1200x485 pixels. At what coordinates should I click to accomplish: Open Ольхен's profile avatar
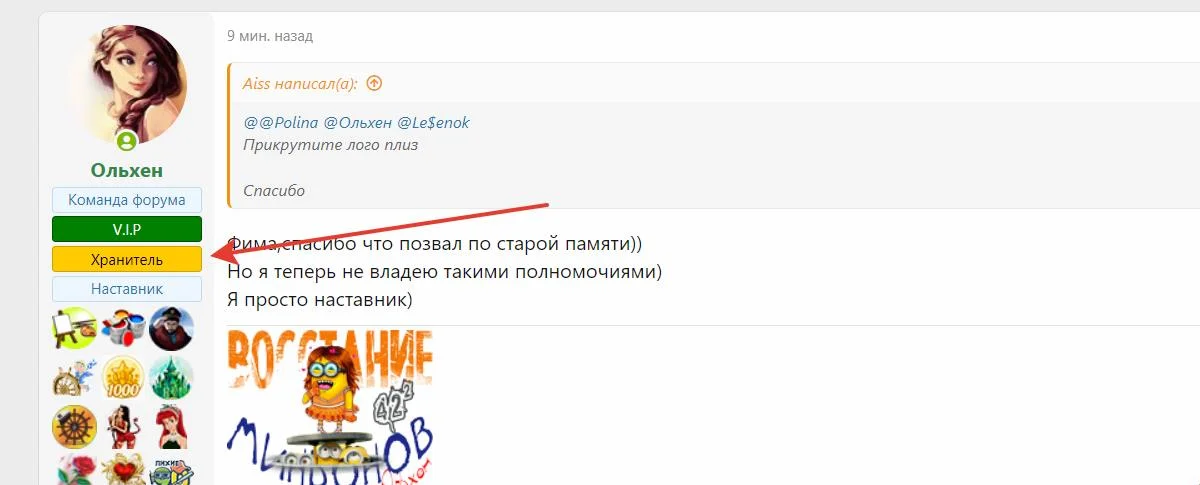click(127, 86)
